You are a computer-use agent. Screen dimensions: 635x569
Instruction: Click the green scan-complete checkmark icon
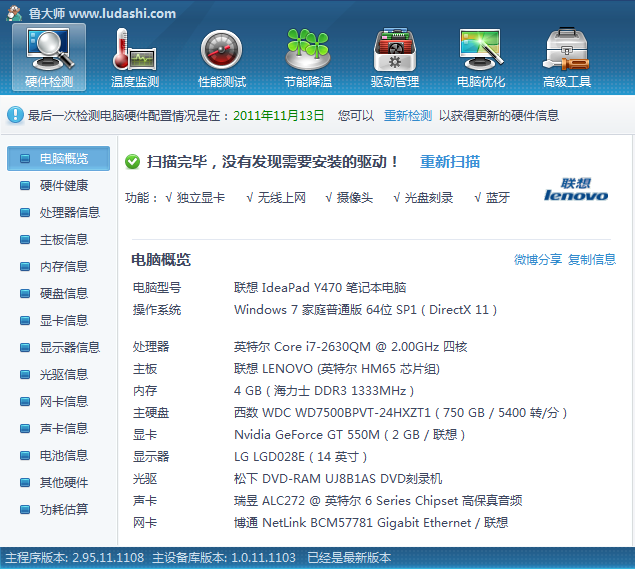coord(132,162)
